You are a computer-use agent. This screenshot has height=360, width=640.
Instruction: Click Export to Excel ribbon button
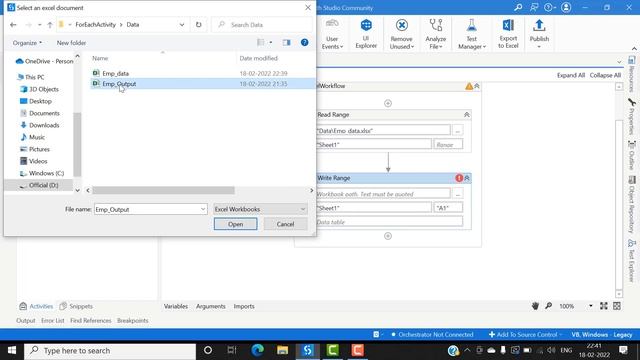pyautogui.click(x=508, y=34)
